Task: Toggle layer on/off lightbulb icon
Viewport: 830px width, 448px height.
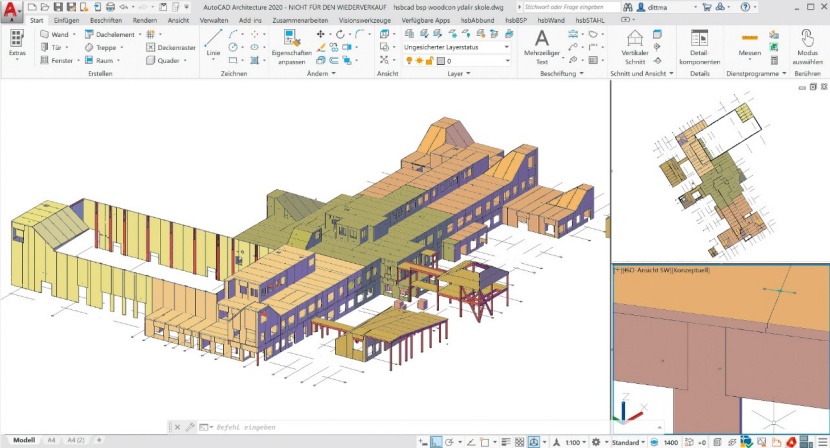Action: pos(408,61)
